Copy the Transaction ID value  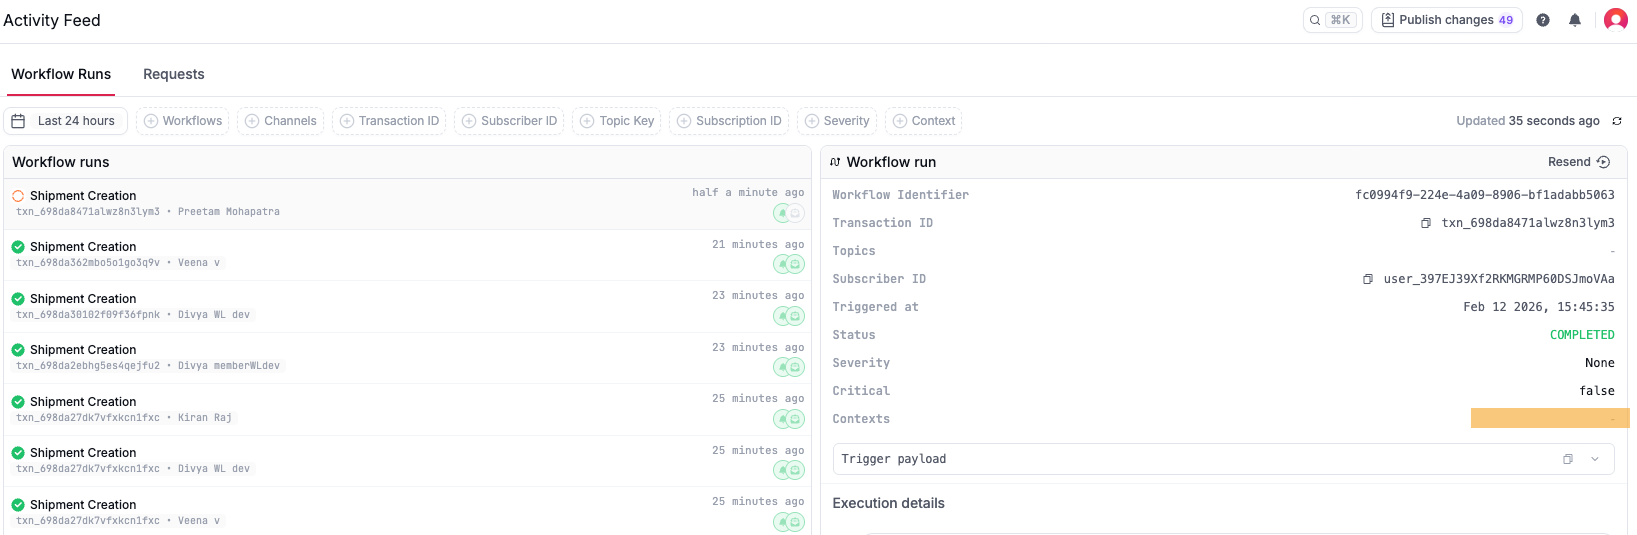tap(1426, 223)
